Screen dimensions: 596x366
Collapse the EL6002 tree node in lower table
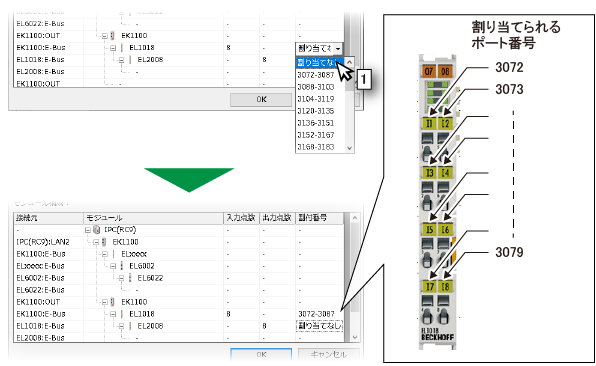coord(113,266)
